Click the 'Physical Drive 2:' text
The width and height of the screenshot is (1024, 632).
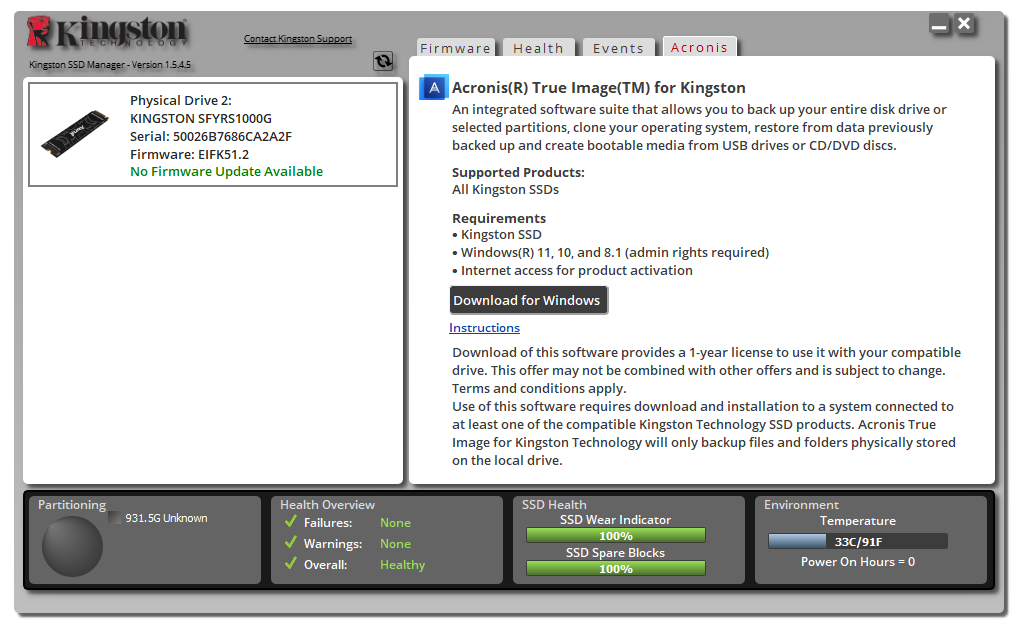click(x=181, y=101)
